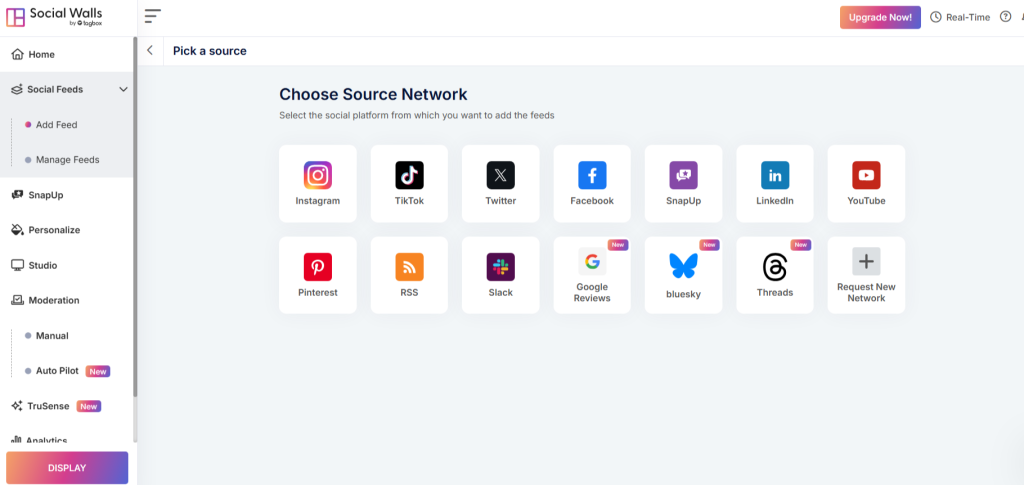1024x485 pixels.
Task: Open Manage Feeds in the sidebar
Action: click(x=68, y=160)
